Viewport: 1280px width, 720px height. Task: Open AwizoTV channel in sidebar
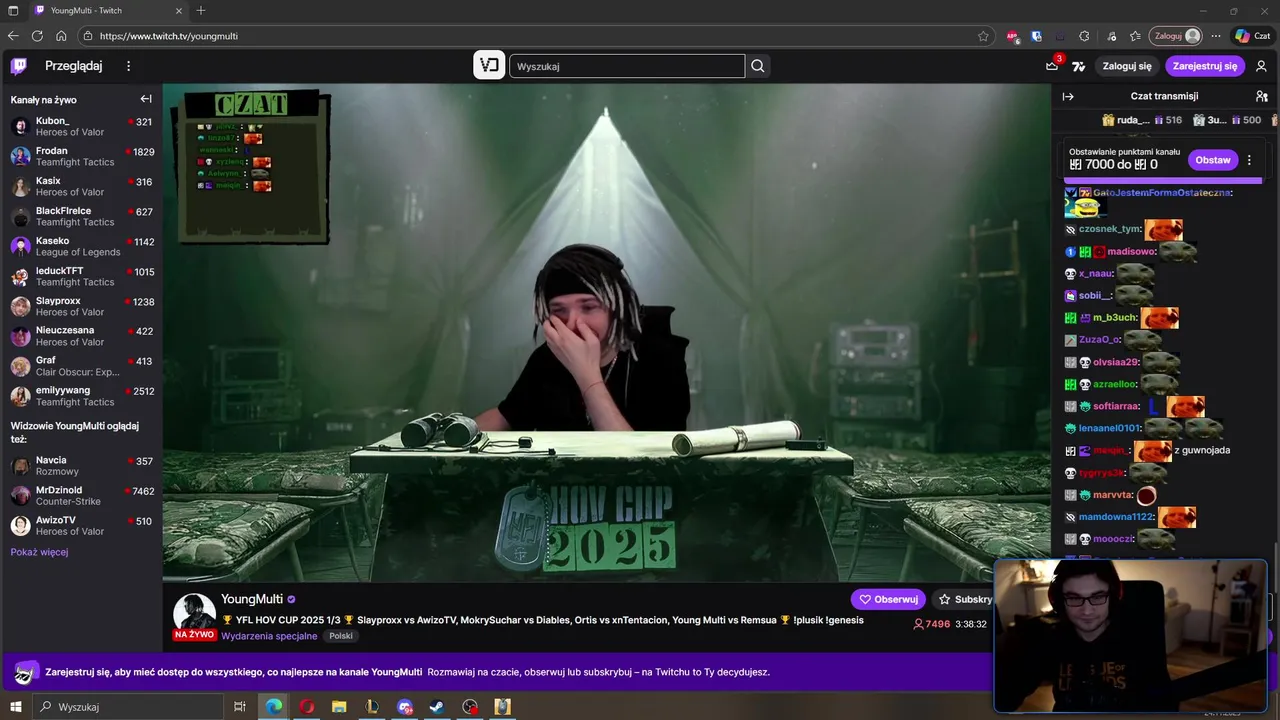(81, 526)
